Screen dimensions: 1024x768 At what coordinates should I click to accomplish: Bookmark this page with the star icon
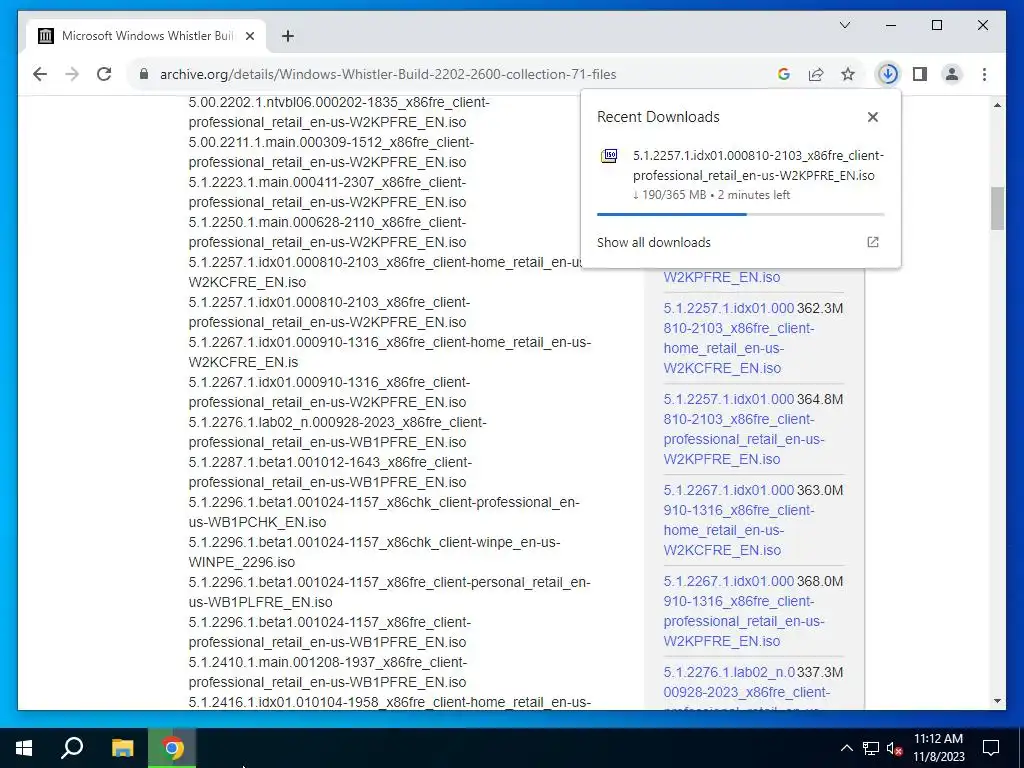(848, 74)
